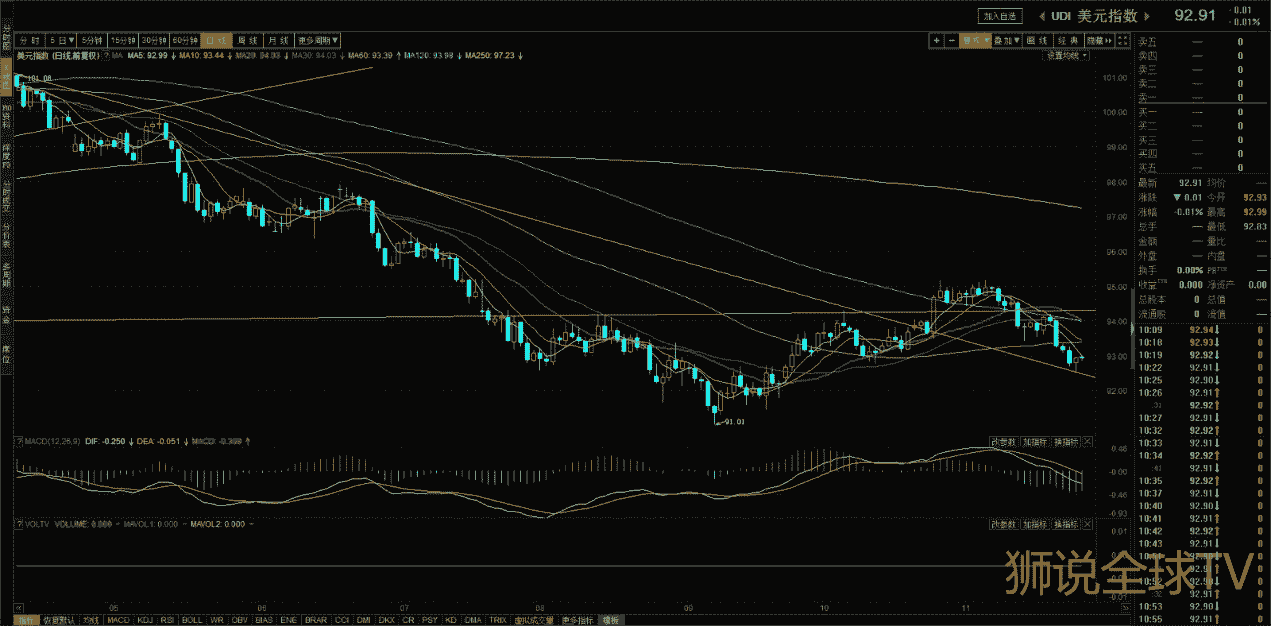The image size is (1271, 626).
Task: Select the 60分钟 period tab
Action: tap(185, 40)
